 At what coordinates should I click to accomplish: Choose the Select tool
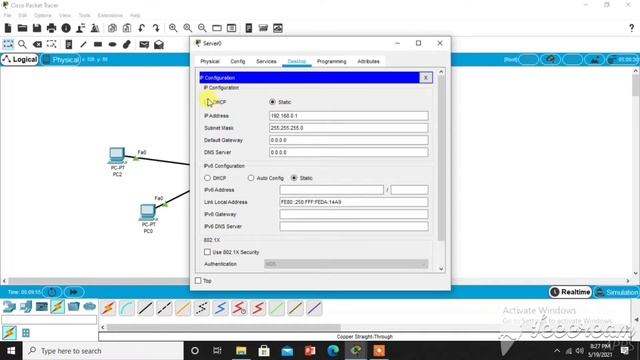click(8, 44)
